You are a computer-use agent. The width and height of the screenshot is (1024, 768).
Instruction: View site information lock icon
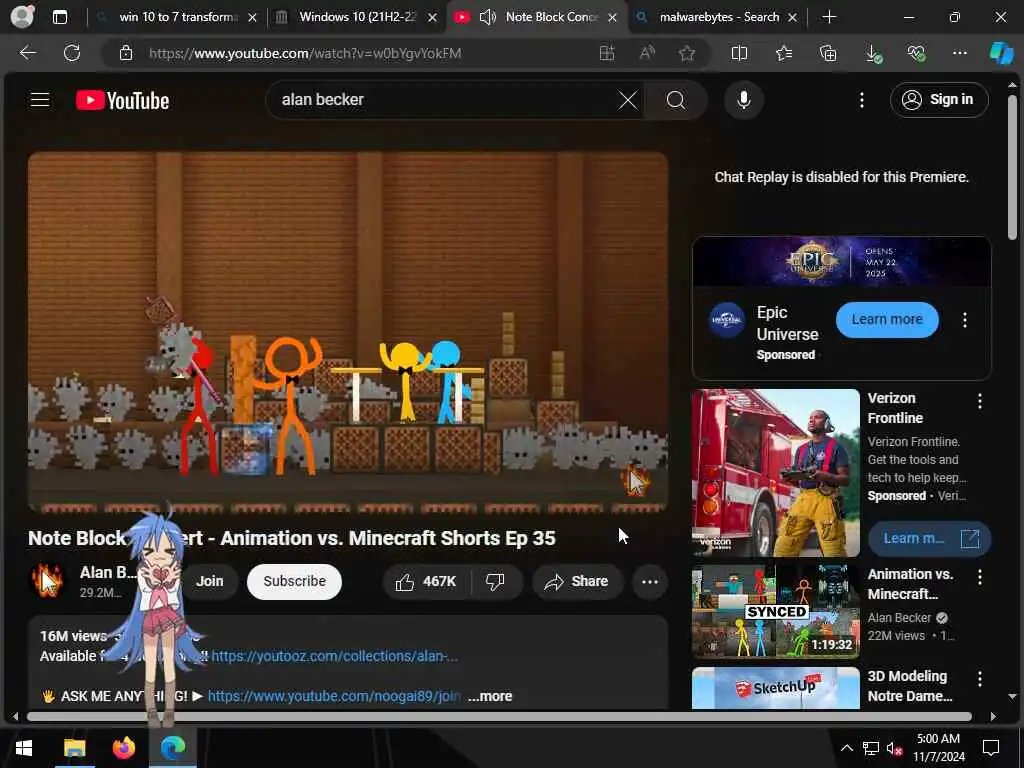[x=126, y=53]
